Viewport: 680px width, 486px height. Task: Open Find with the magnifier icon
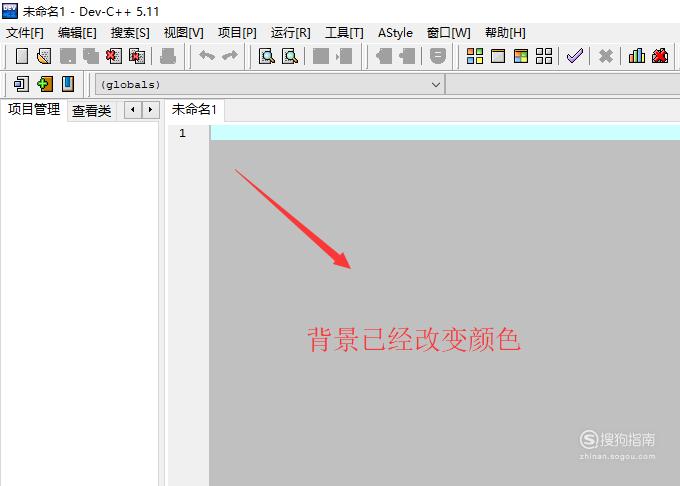[267, 56]
